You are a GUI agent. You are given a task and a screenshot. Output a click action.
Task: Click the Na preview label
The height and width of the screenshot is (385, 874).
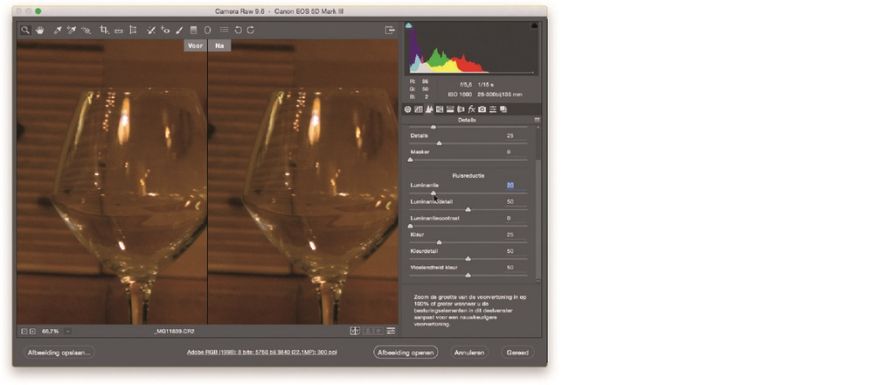220,46
